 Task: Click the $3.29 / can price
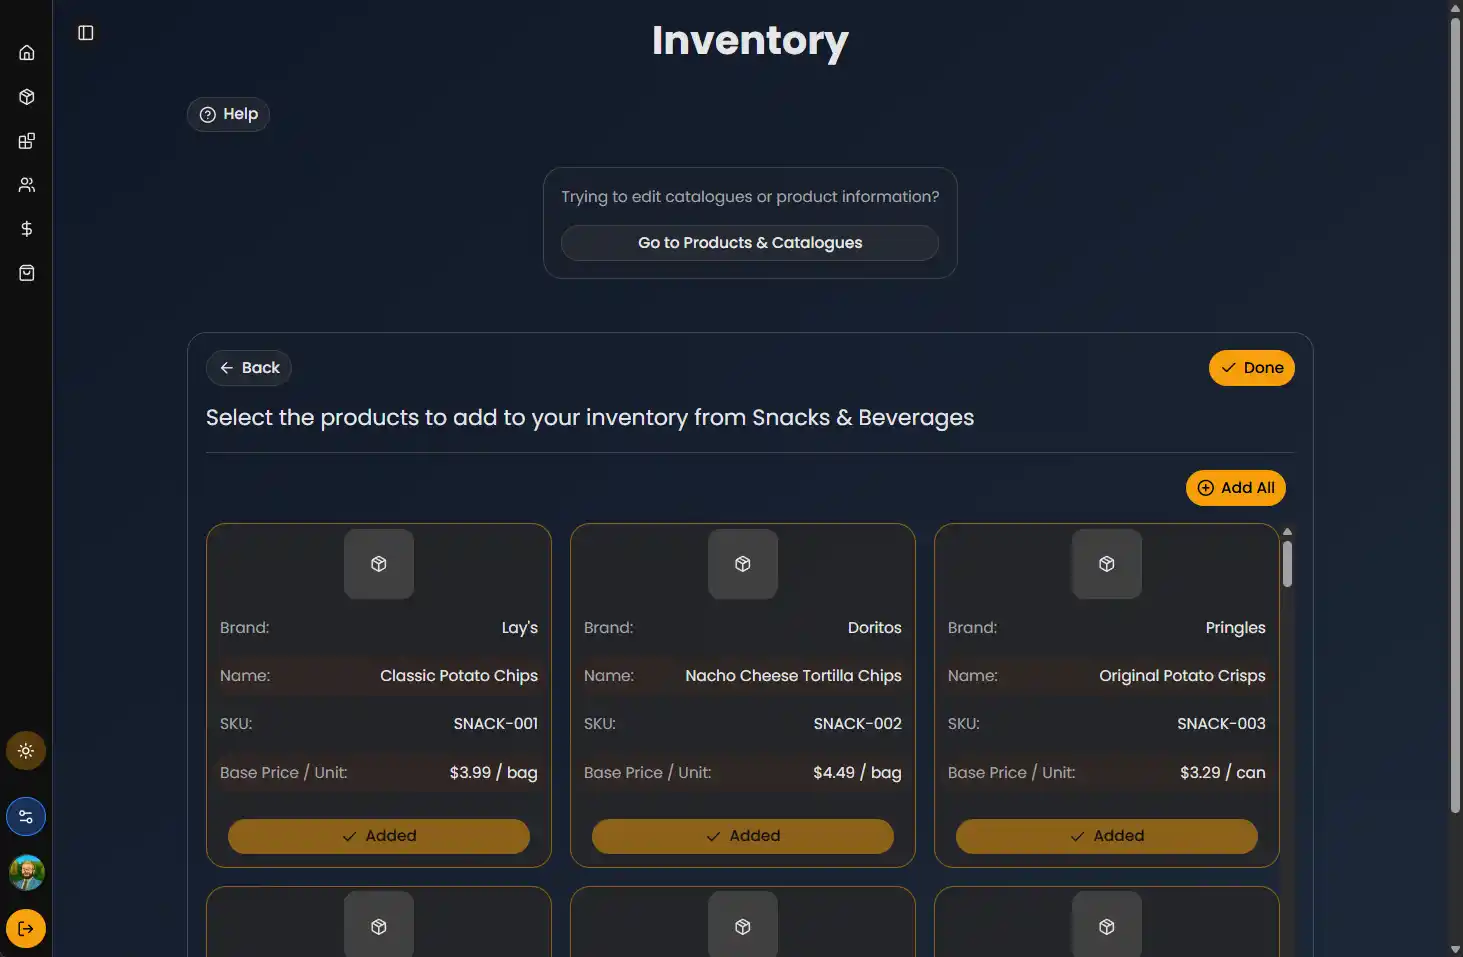point(1223,773)
